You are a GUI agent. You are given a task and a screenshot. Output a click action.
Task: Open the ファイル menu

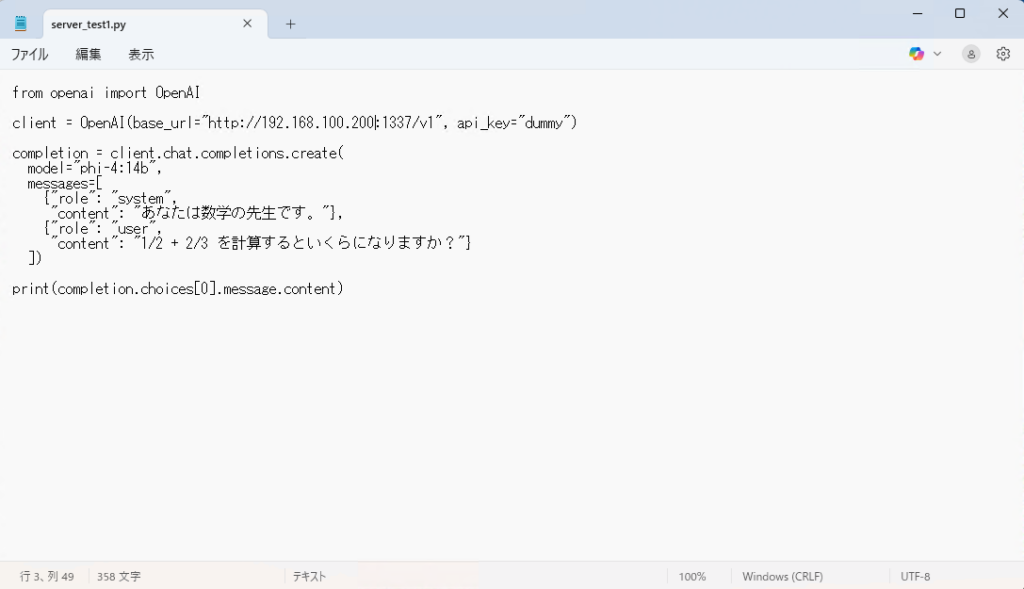tap(29, 55)
